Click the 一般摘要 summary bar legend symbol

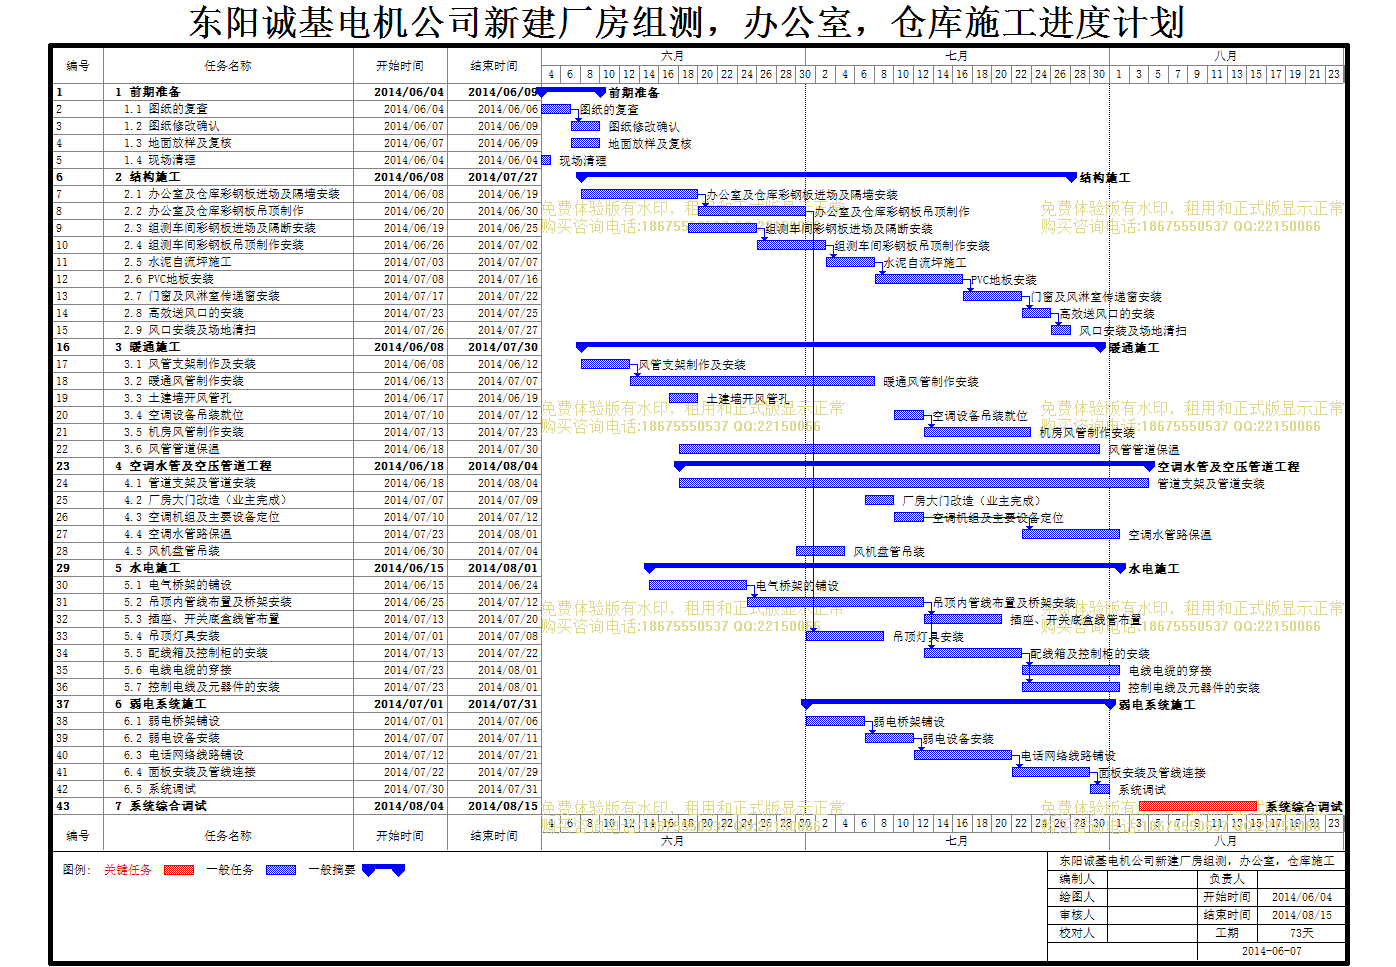pos(383,870)
